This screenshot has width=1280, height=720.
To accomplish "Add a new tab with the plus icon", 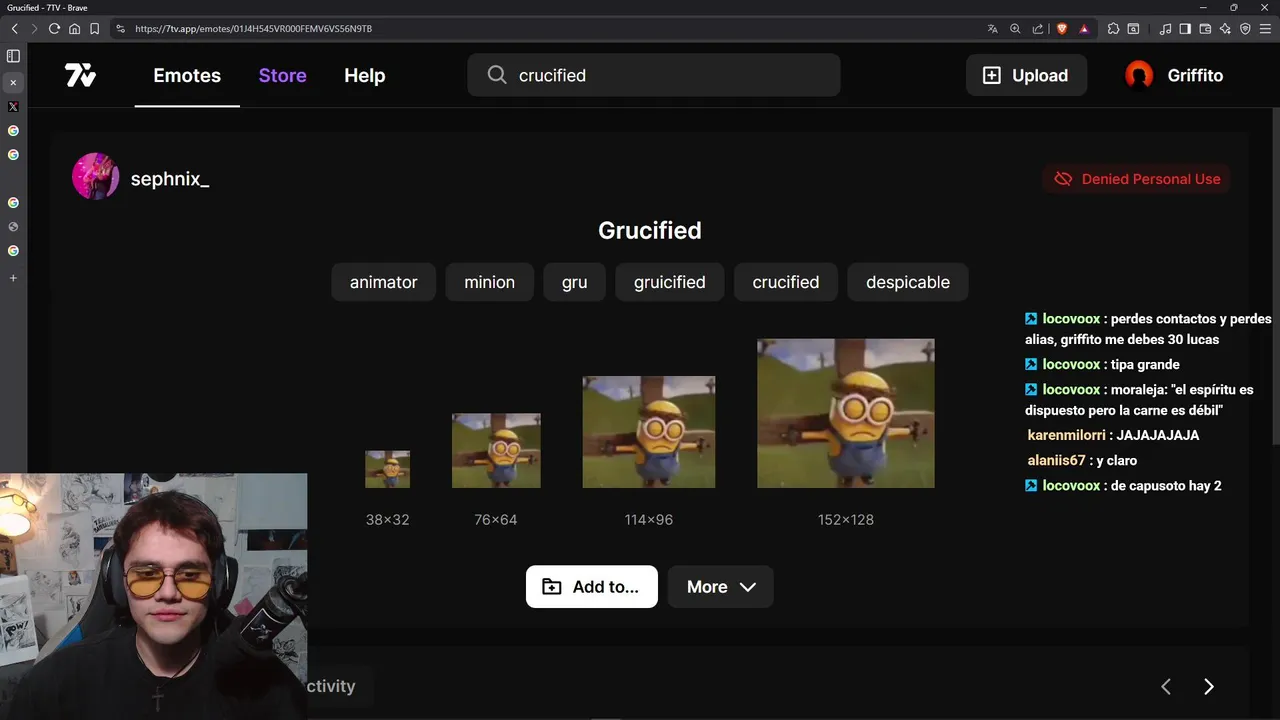I will coord(13,278).
